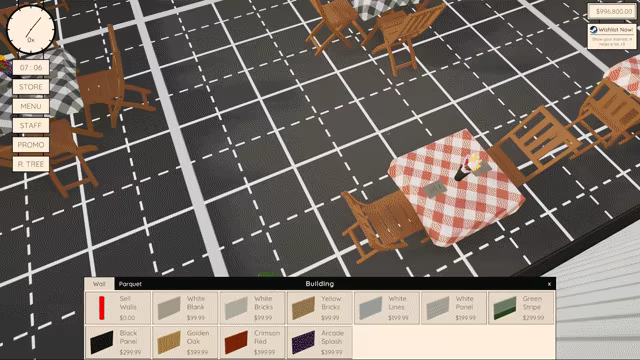Image resolution: width=640 pixels, height=360 pixels.
Task: Click the game speed clock dial
Action: pyautogui.click(x=31, y=29)
